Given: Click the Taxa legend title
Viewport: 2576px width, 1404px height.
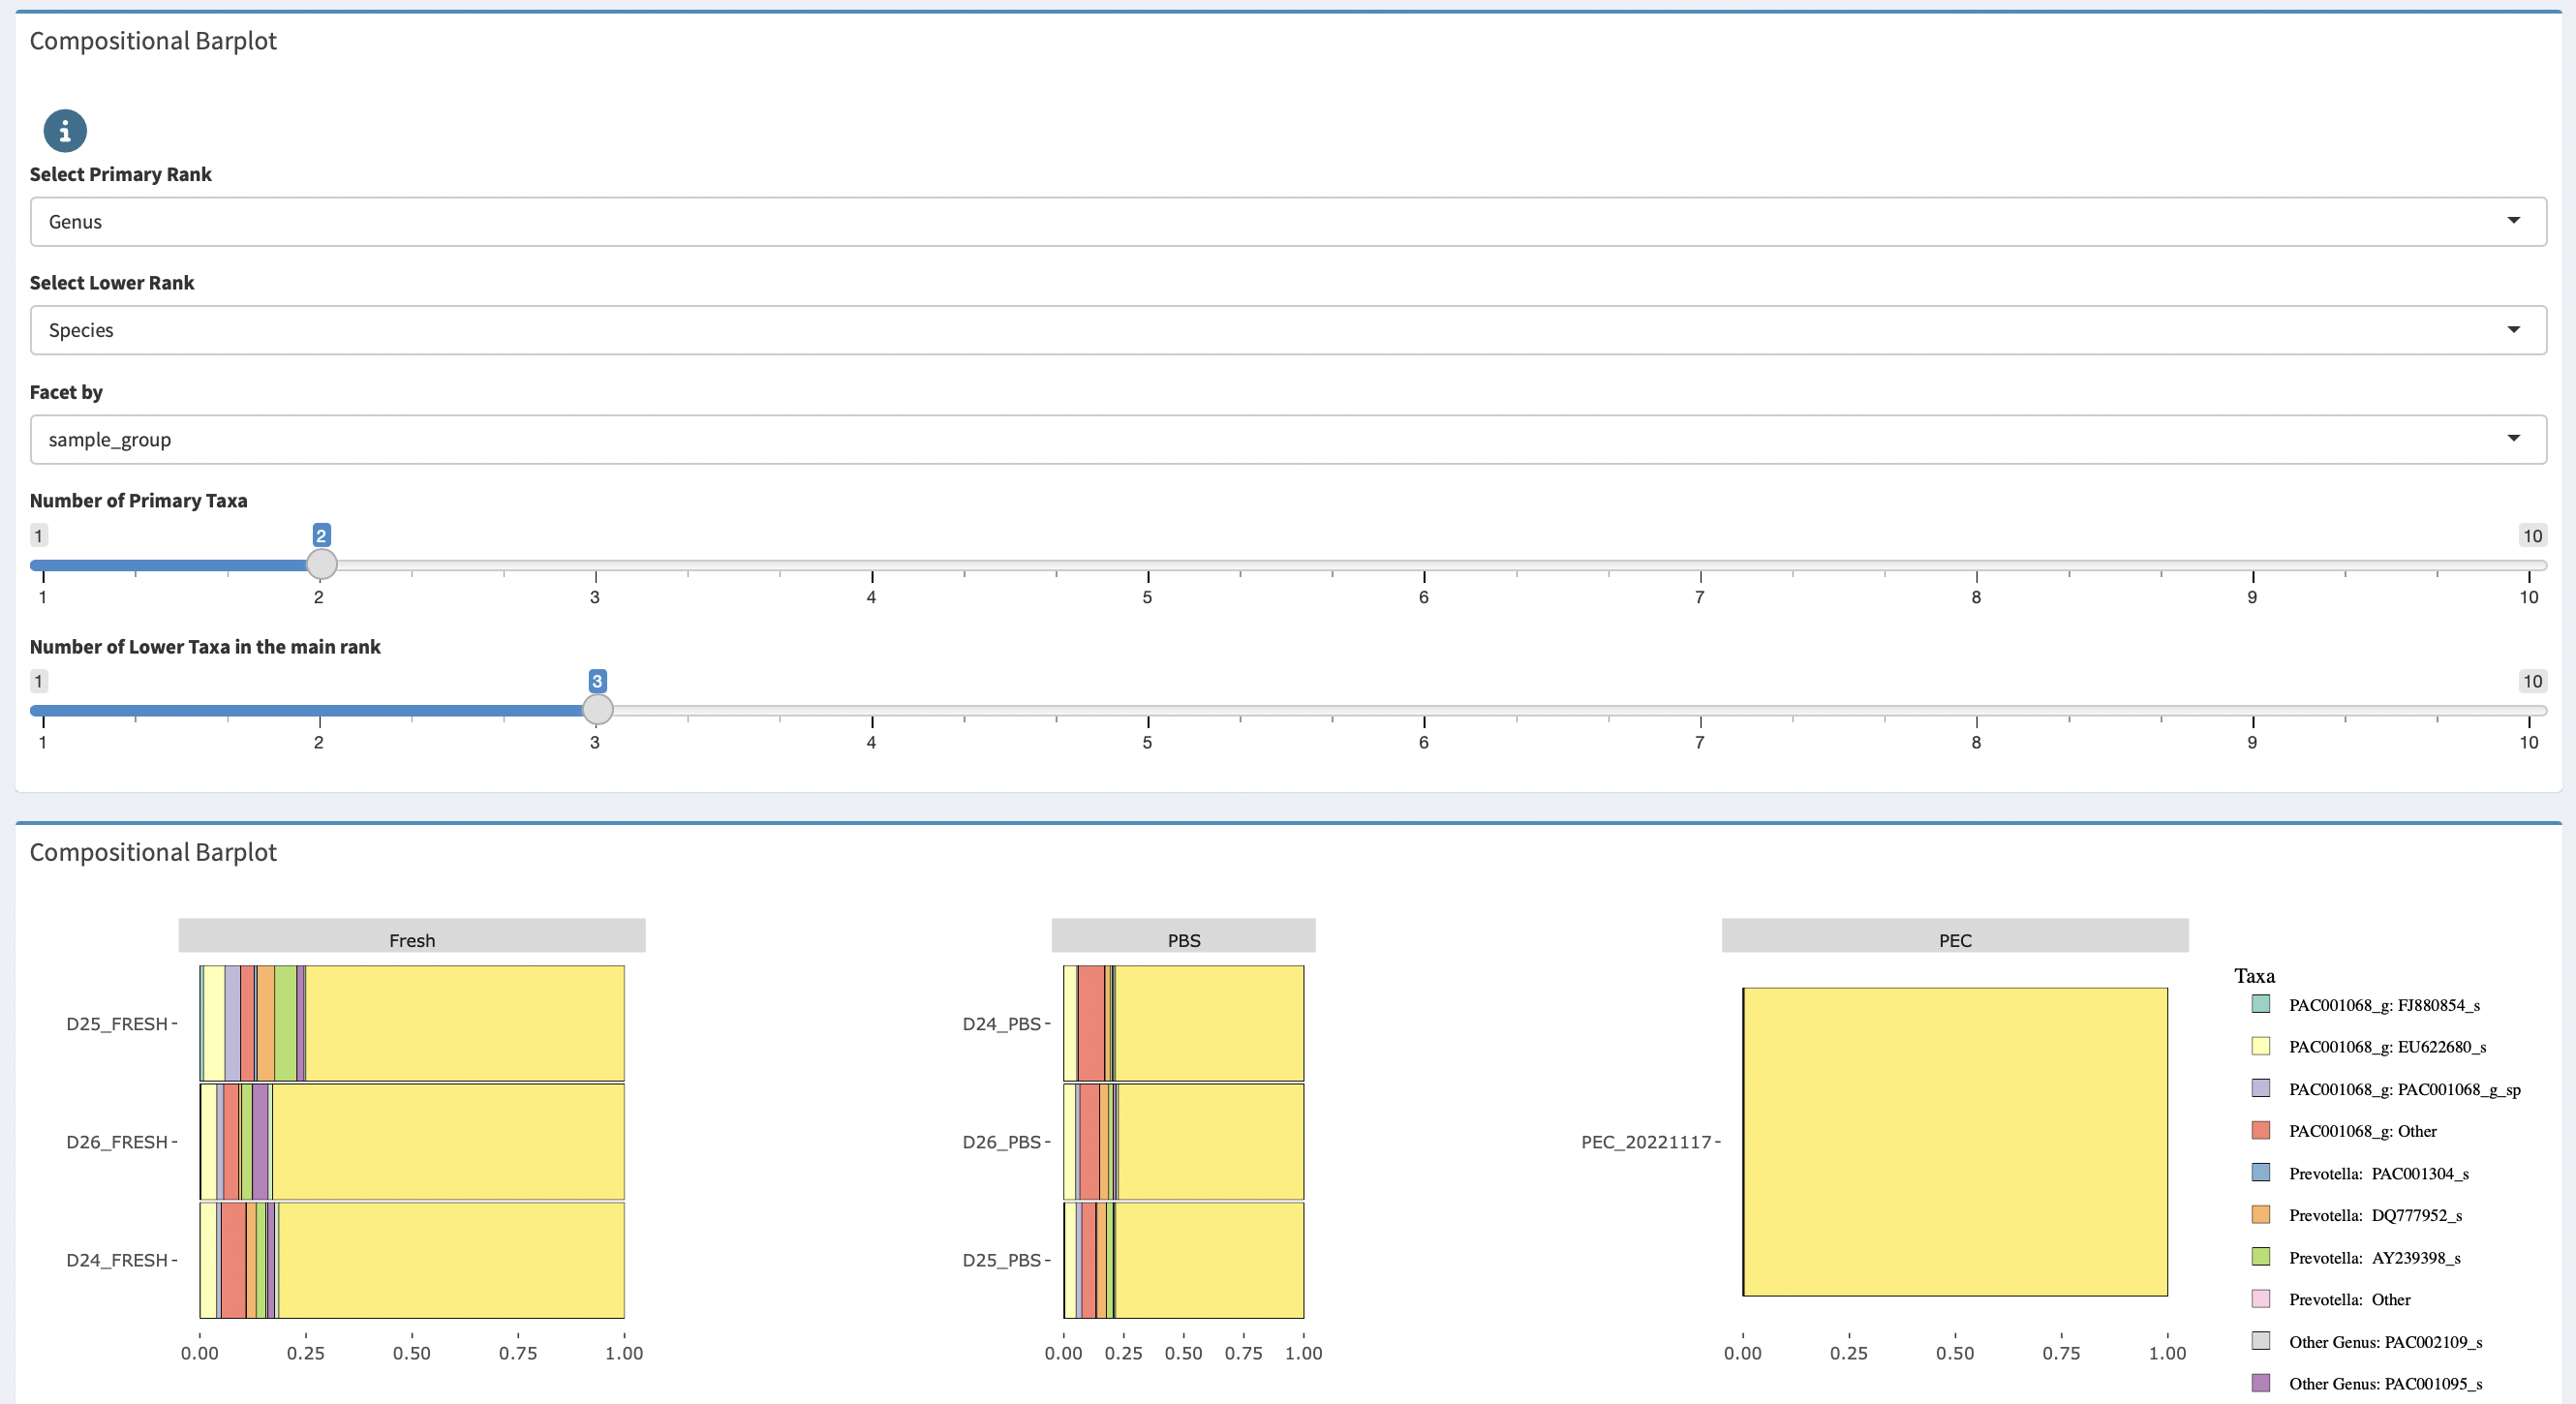Looking at the screenshot, I should point(2255,976).
